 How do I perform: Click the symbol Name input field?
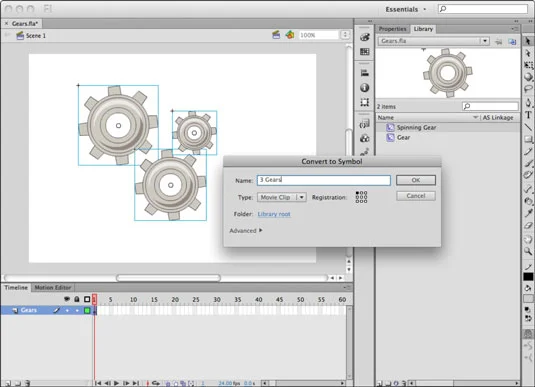pyautogui.click(x=323, y=180)
